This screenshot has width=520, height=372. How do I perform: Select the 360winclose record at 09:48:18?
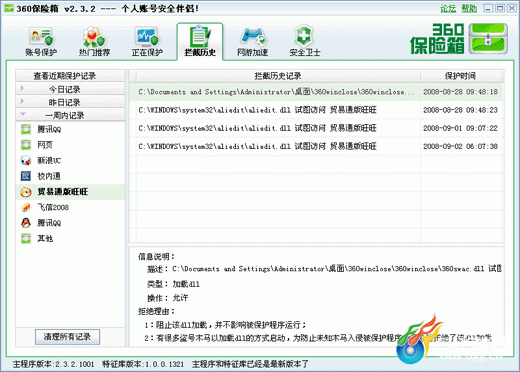[316, 92]
